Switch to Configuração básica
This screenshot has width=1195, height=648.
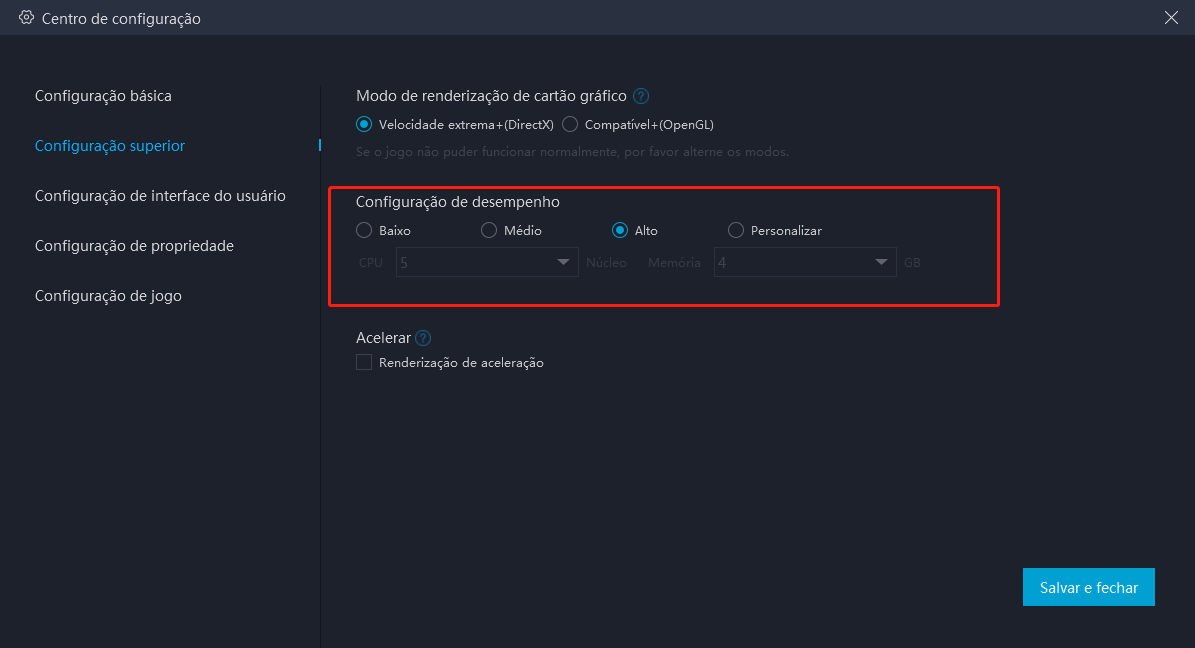[104, 95]
